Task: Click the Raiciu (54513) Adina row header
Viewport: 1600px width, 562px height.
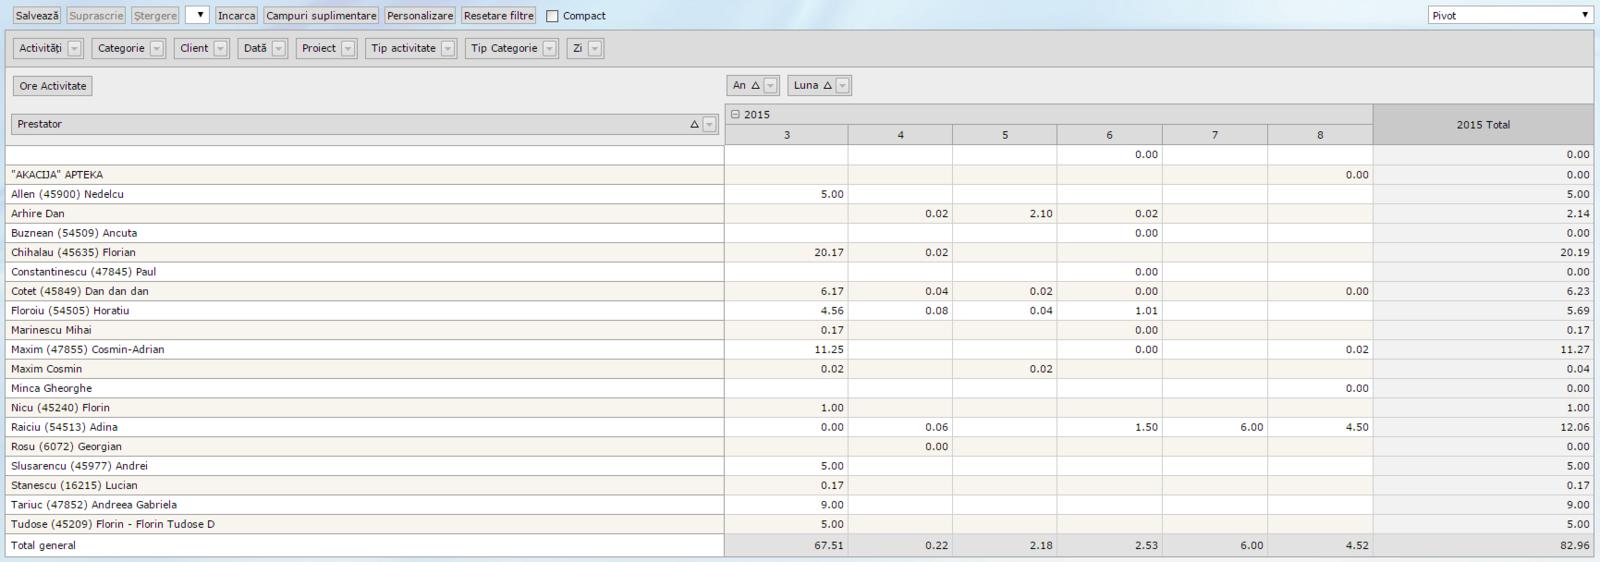Action: coord(64,427)
